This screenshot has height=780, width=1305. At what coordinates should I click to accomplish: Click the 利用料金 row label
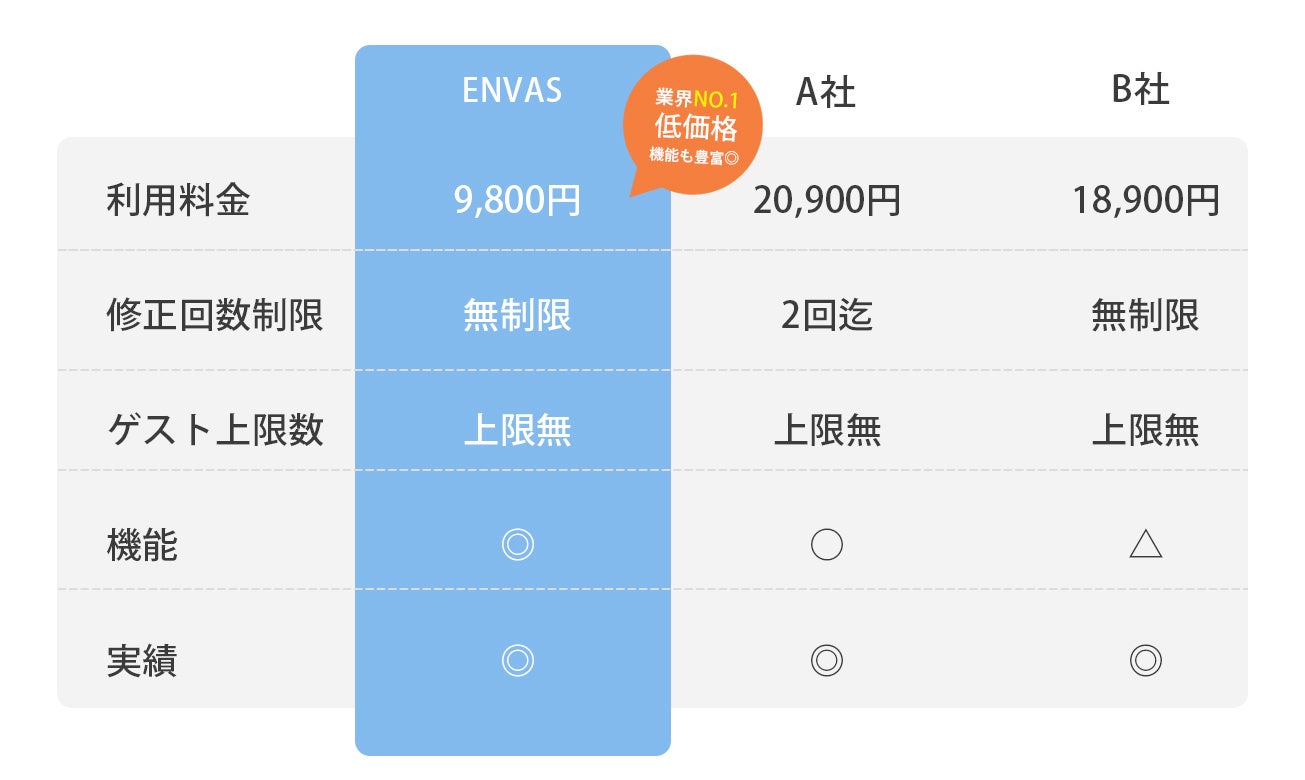point(178,201)
